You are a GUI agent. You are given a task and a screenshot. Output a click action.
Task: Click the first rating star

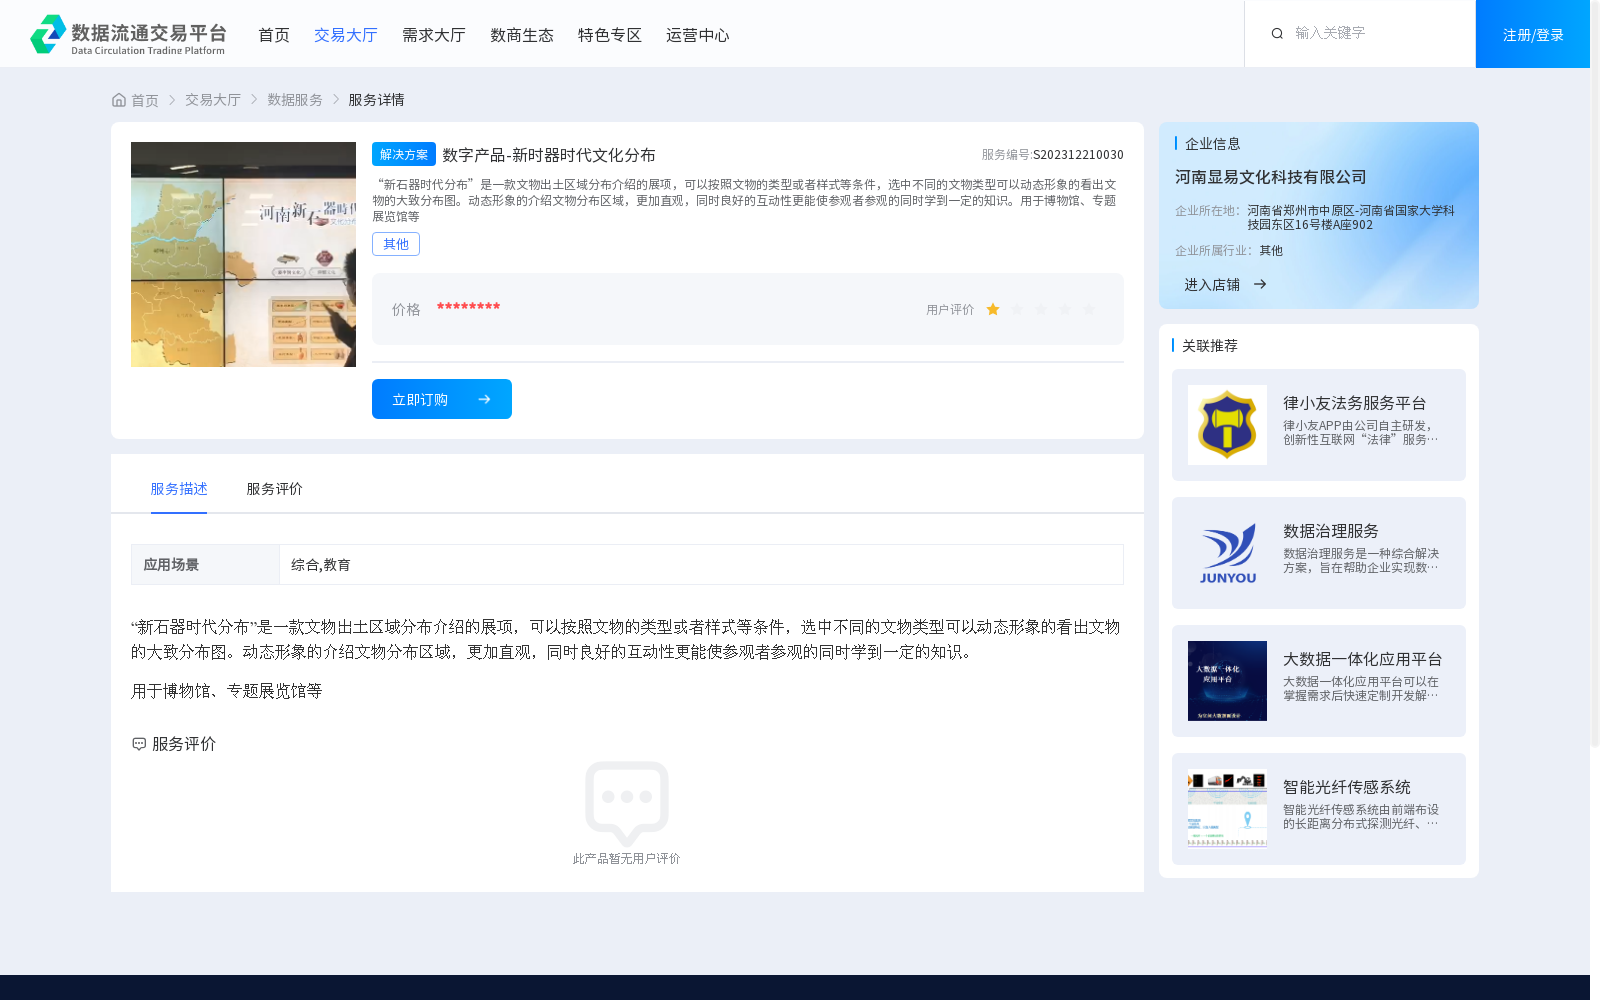[993, 310]
